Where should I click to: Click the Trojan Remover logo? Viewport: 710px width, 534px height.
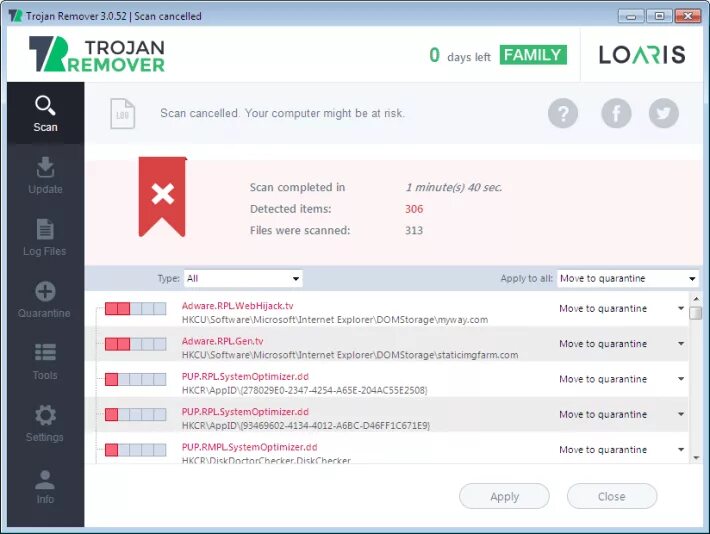(x=97, y=54)
